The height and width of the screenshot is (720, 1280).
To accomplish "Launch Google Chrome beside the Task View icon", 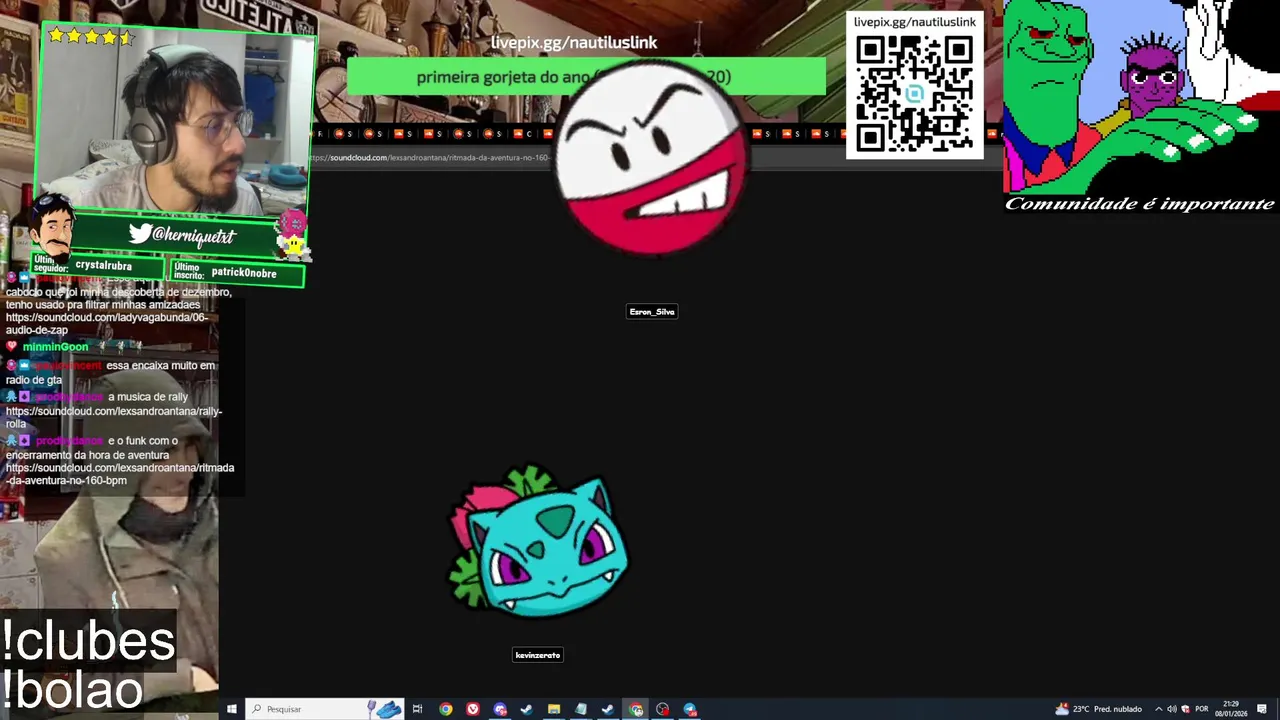I will pos(446,709).
